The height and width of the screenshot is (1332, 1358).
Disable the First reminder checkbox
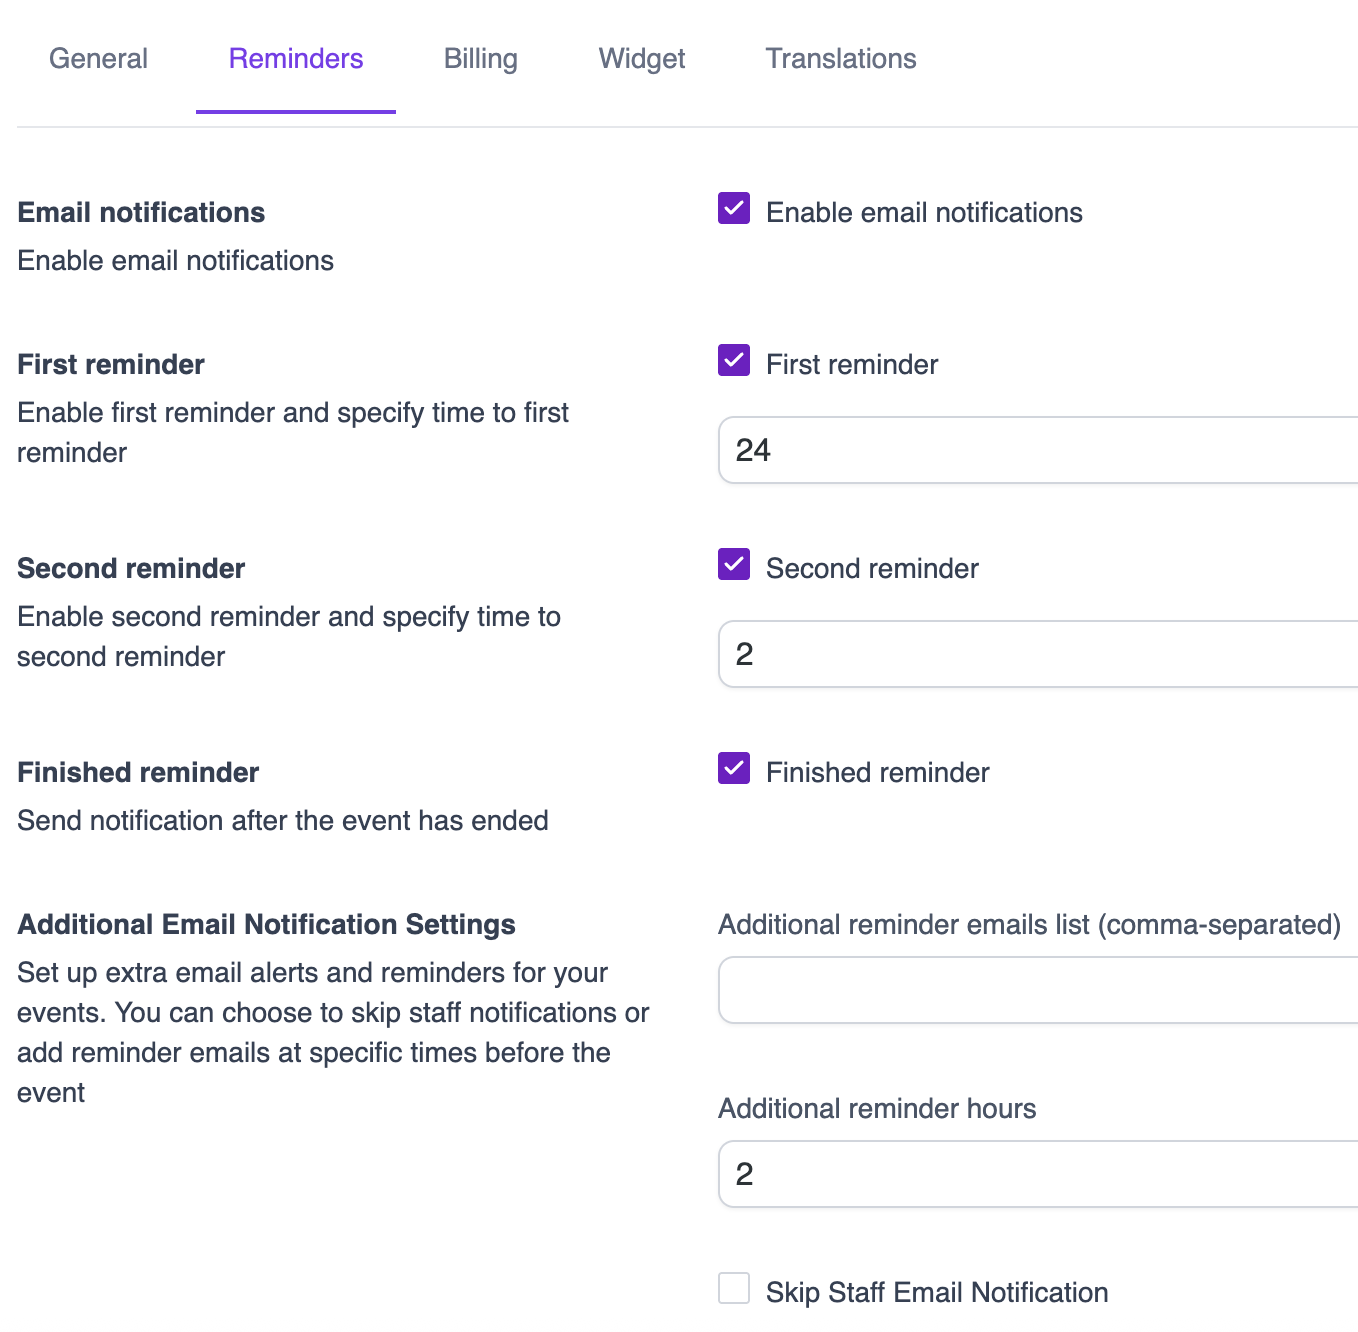click(x=734, y=361)
